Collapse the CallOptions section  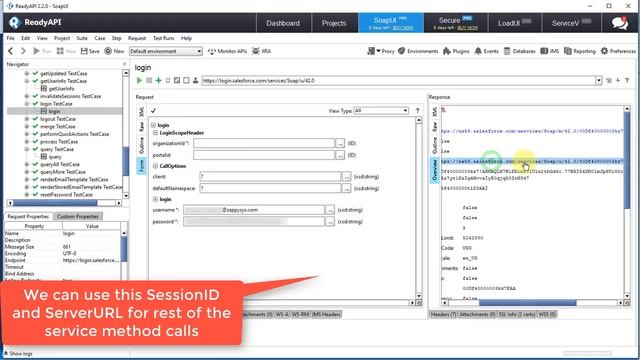pos(156,166)
